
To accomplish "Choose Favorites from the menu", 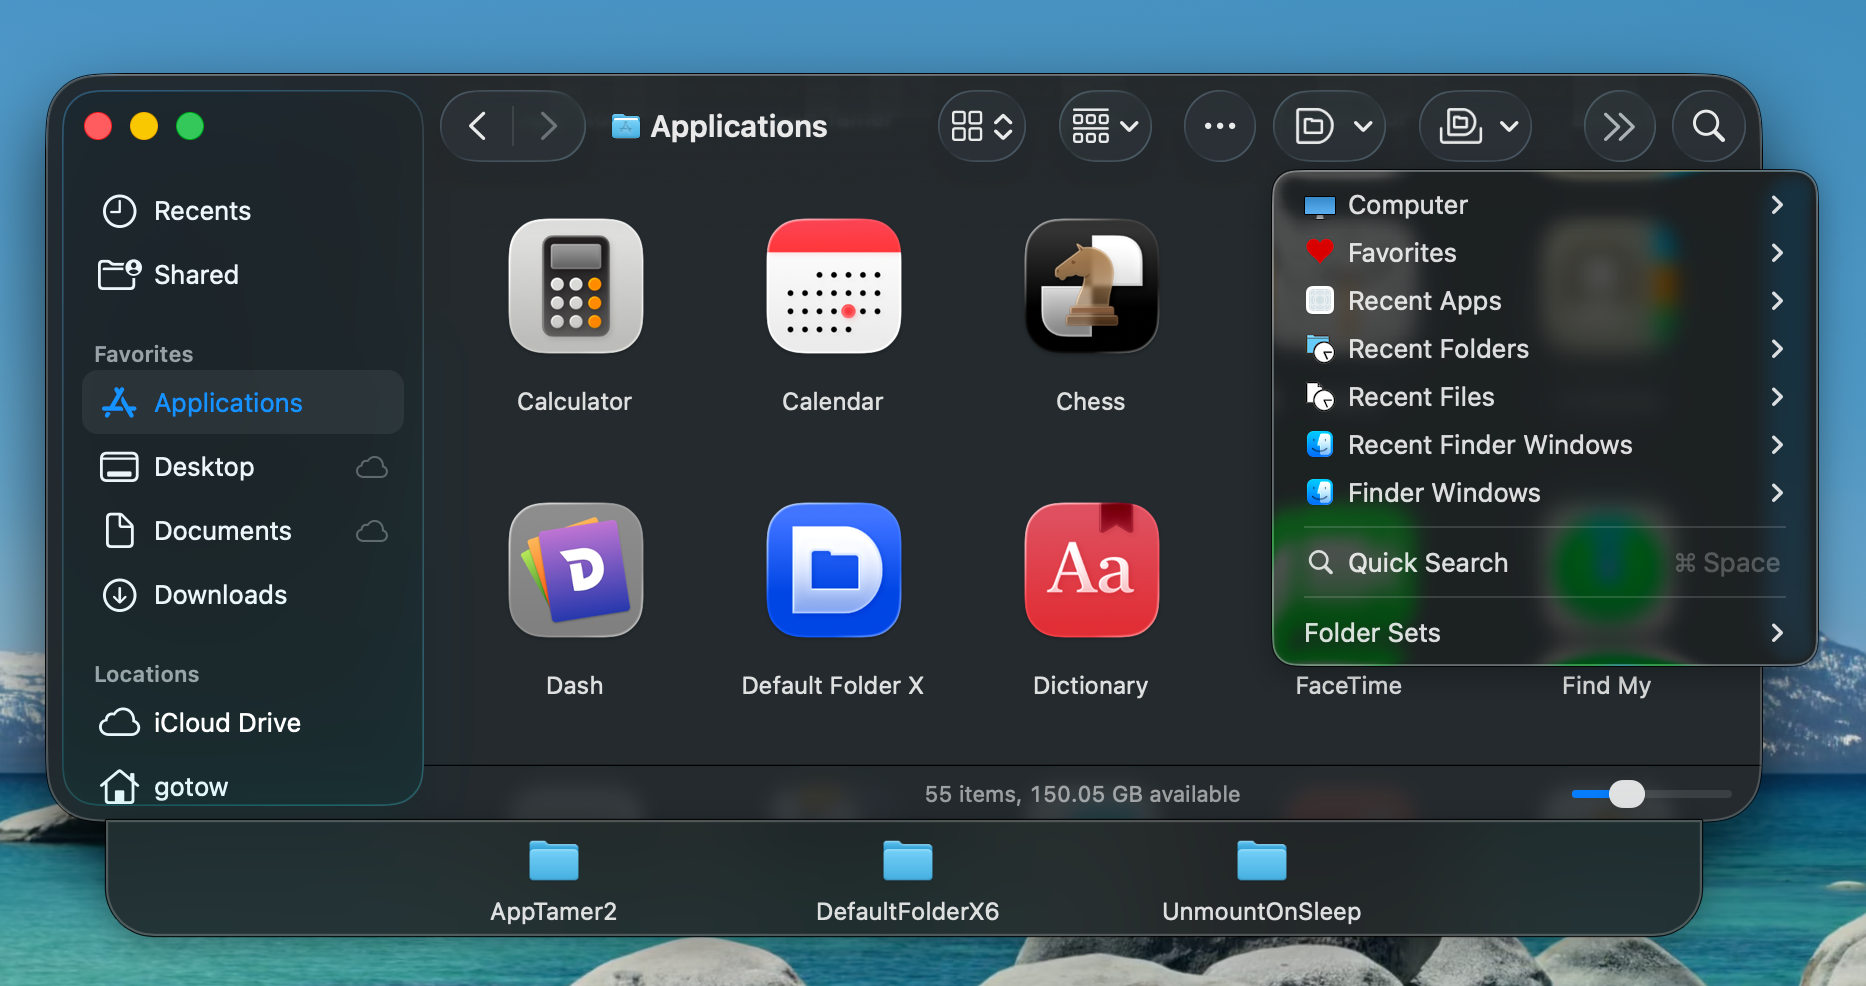I will 1545,253.
